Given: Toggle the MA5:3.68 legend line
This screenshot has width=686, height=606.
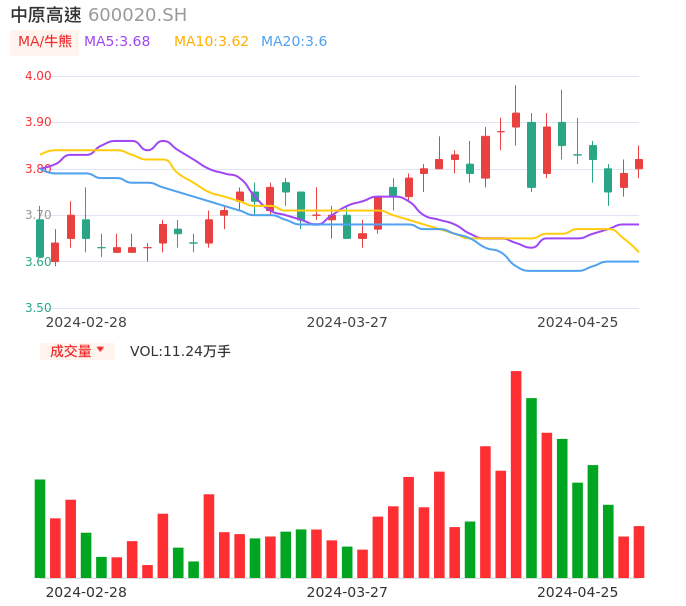Looking at the screenshot, I should point(117,42).
